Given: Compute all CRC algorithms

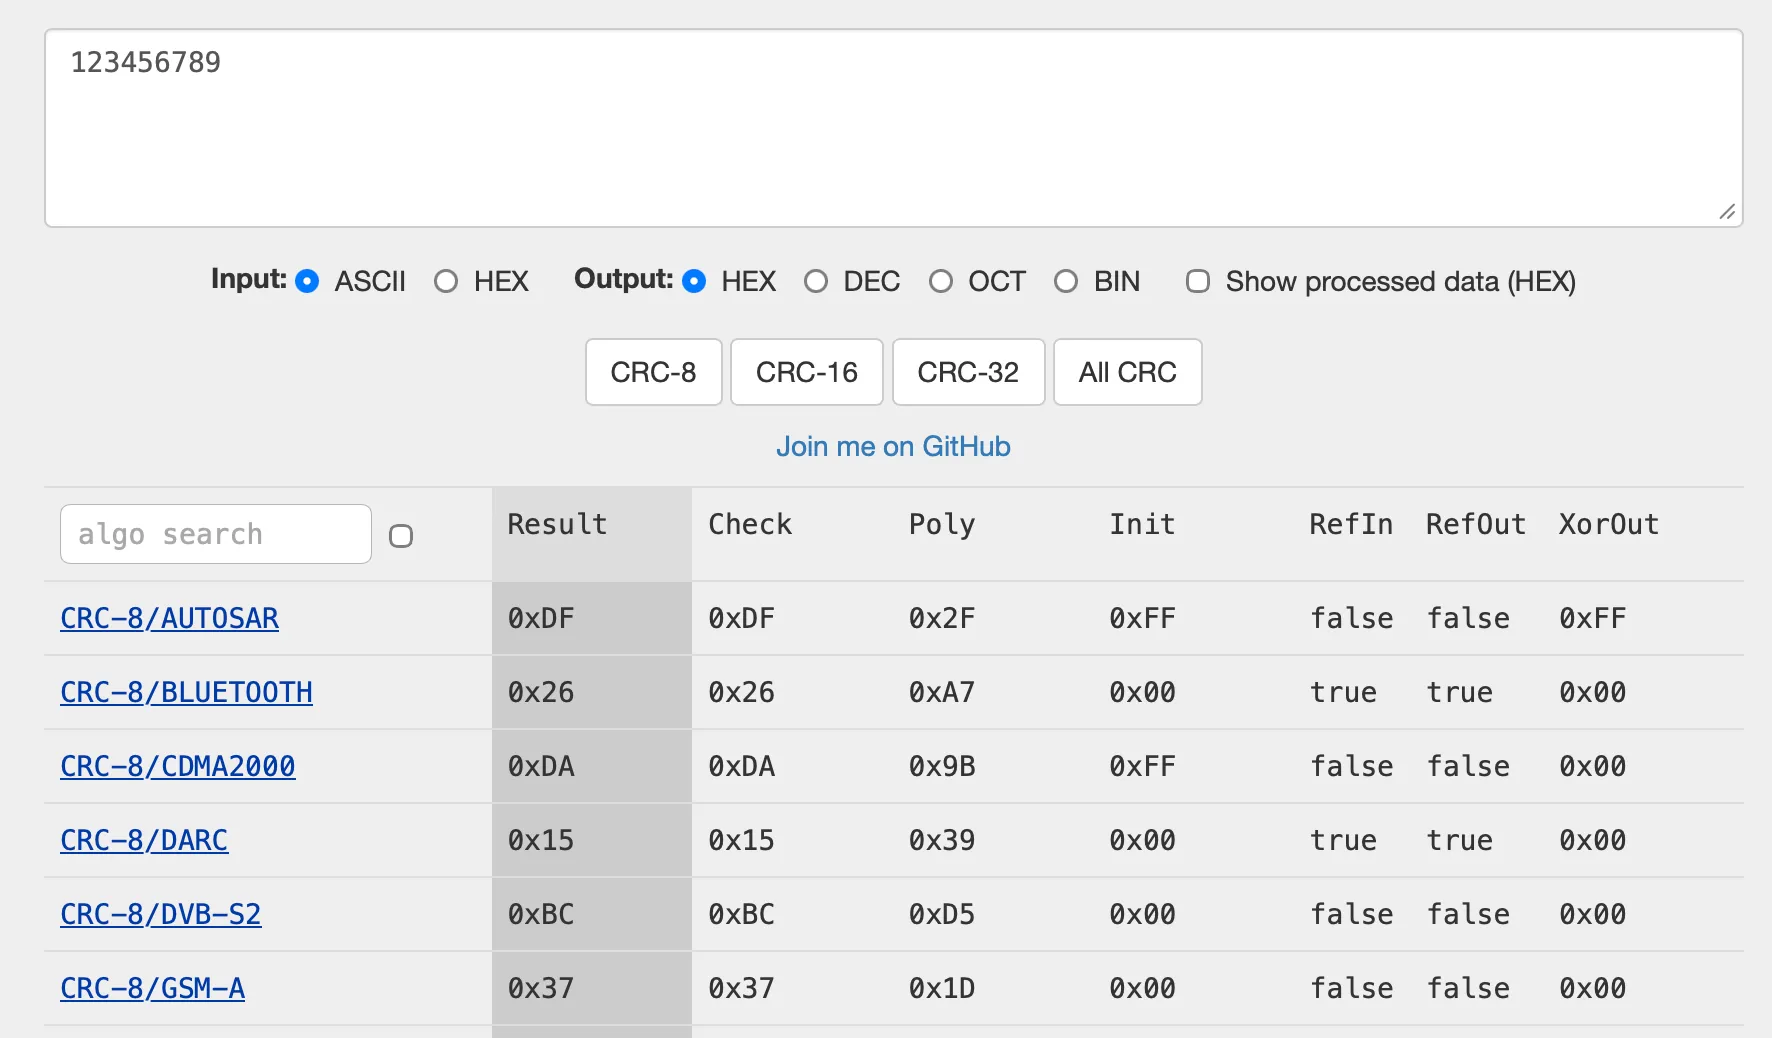Looking at the screenshot, I should pos(1127,372).
